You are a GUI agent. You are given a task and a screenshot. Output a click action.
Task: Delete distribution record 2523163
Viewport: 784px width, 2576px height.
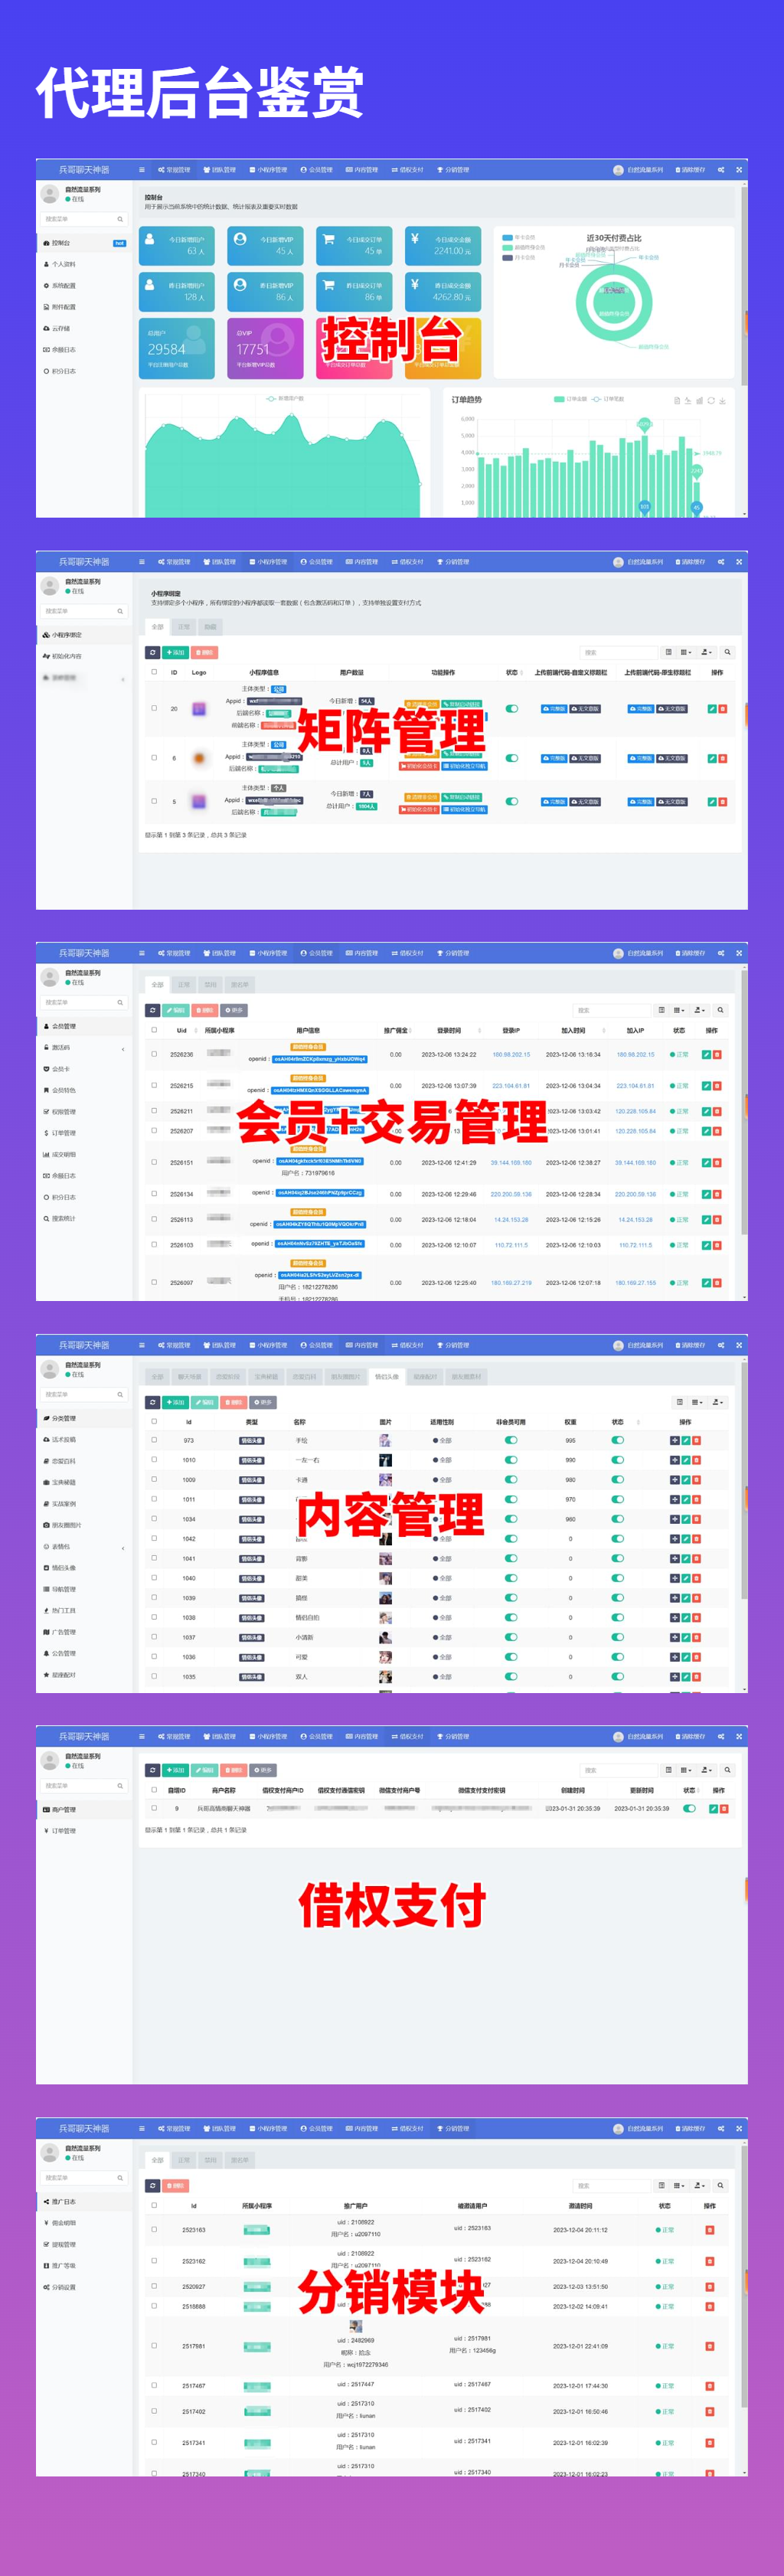709,2229
